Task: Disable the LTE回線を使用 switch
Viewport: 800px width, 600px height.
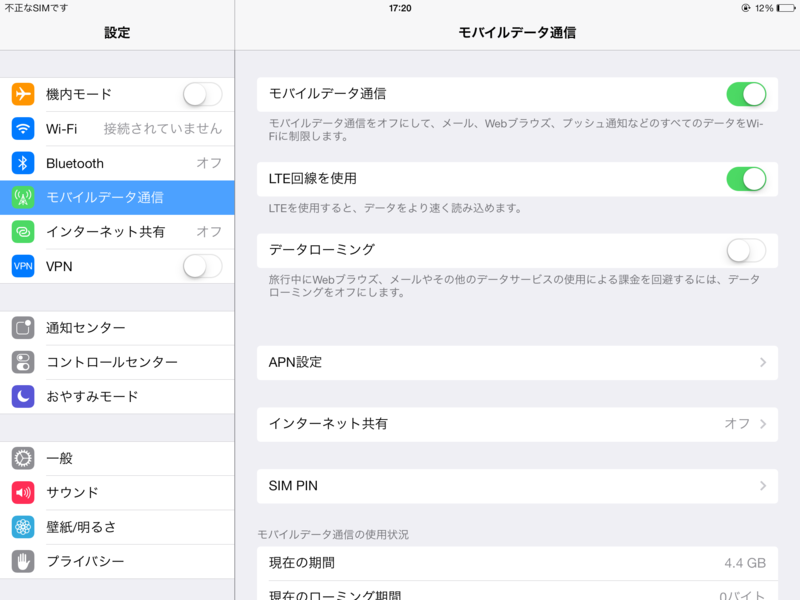Action: pyautogui.click(x=746, y=179)
